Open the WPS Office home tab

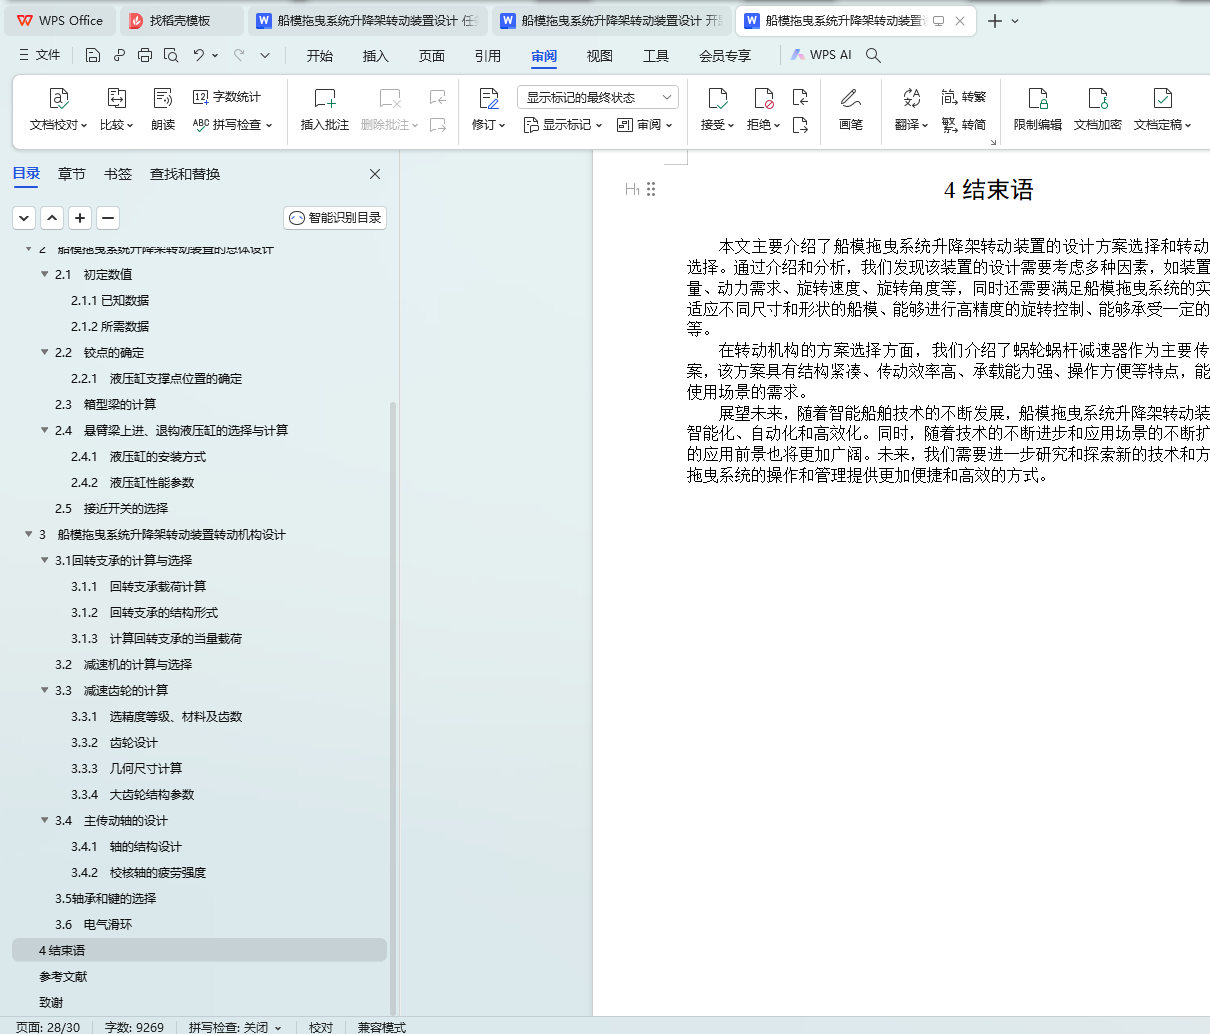tap(61, 21)
